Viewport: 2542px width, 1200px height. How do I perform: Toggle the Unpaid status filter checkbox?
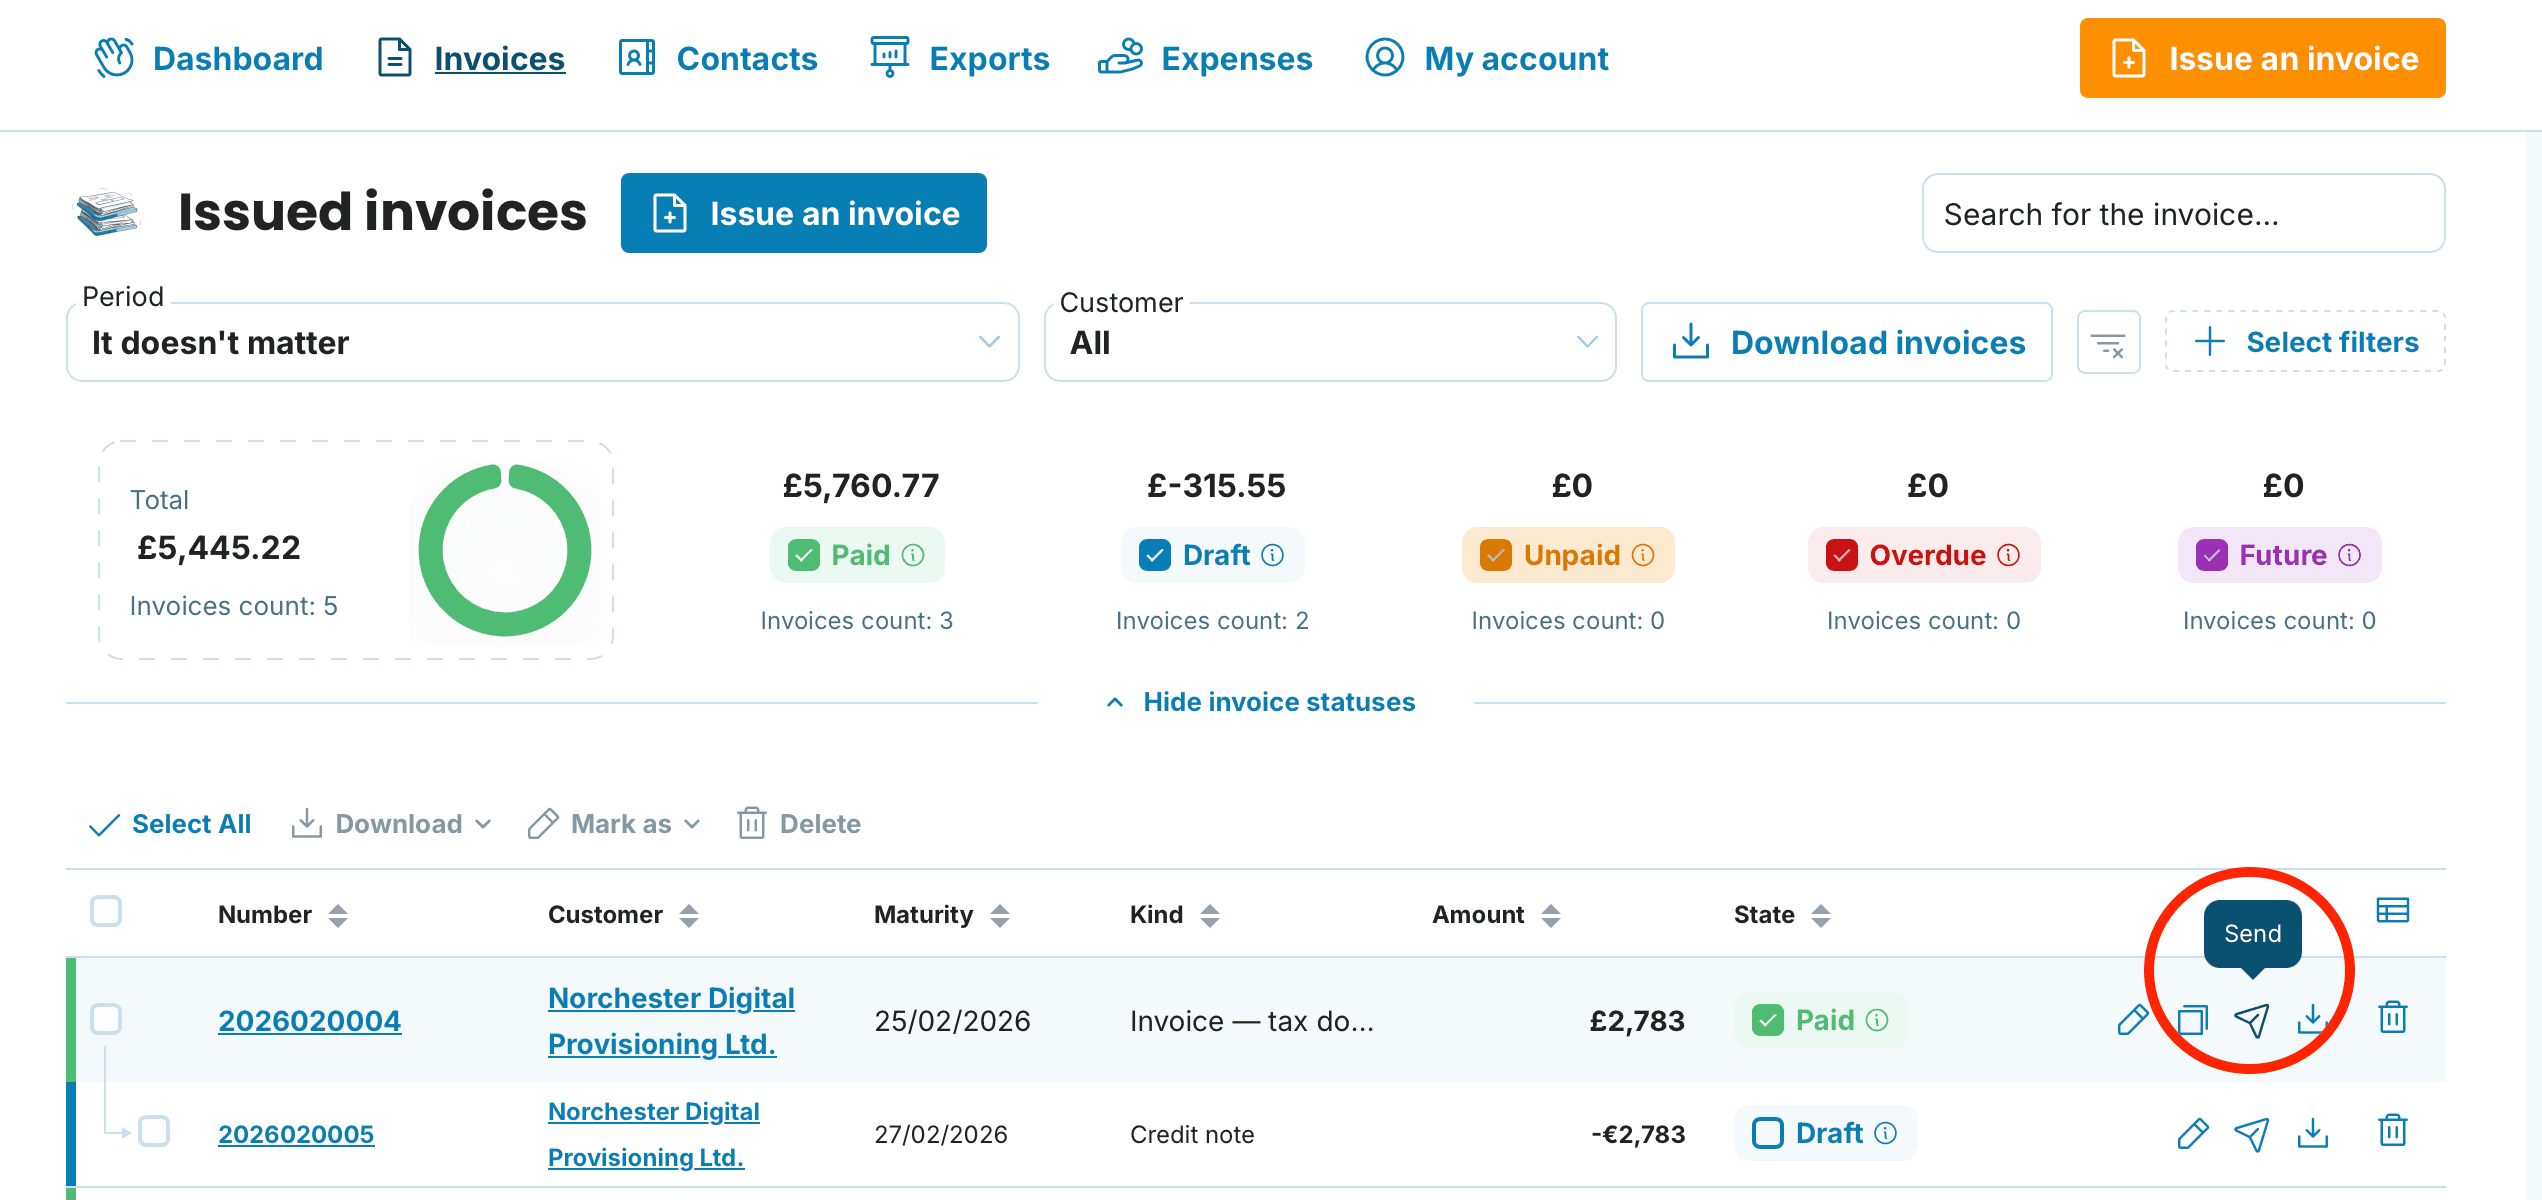(x=1496, y=555)
